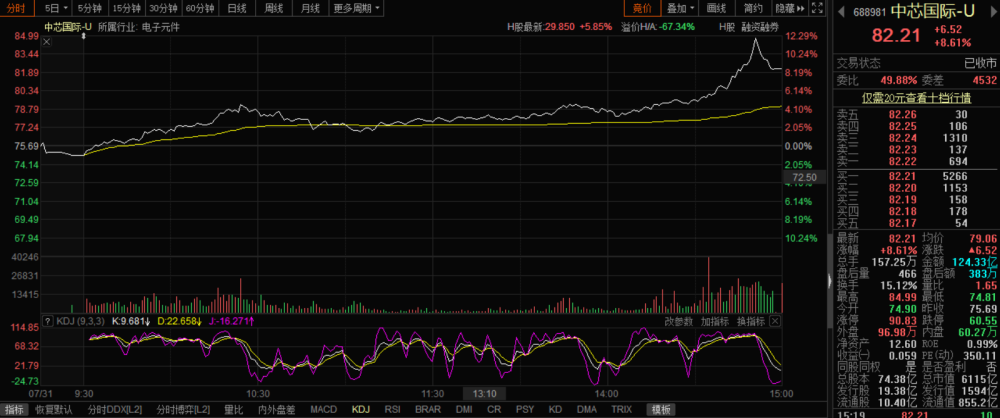Click 仅需20元查看十档行情 link
This screenshot has height=418, width=1000.
[x=916, y=98]
